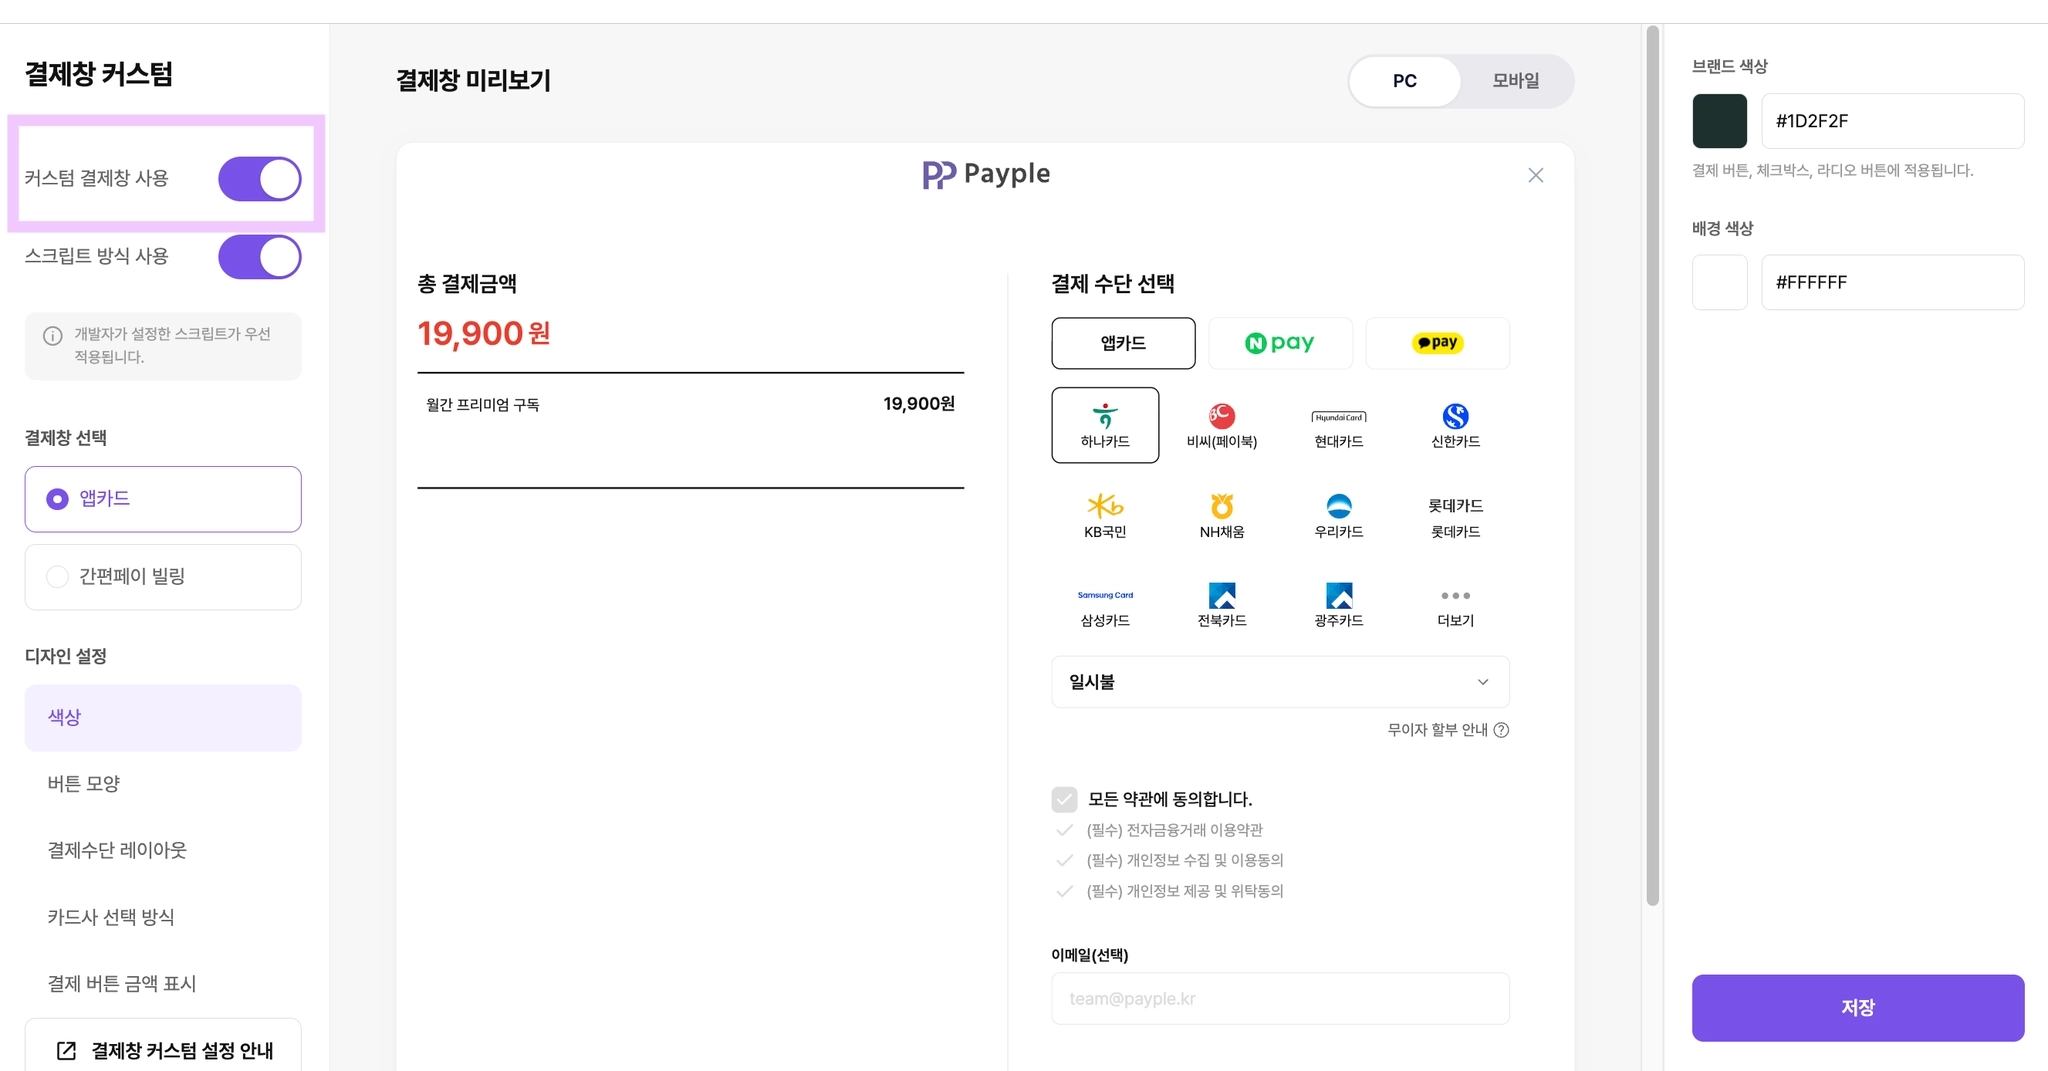Image resolution: width=2048 pixels, height=1071 pixels.
Task: Check 전자금융거래 이용약관 agreement
Action: click(x=1064, y=830)
